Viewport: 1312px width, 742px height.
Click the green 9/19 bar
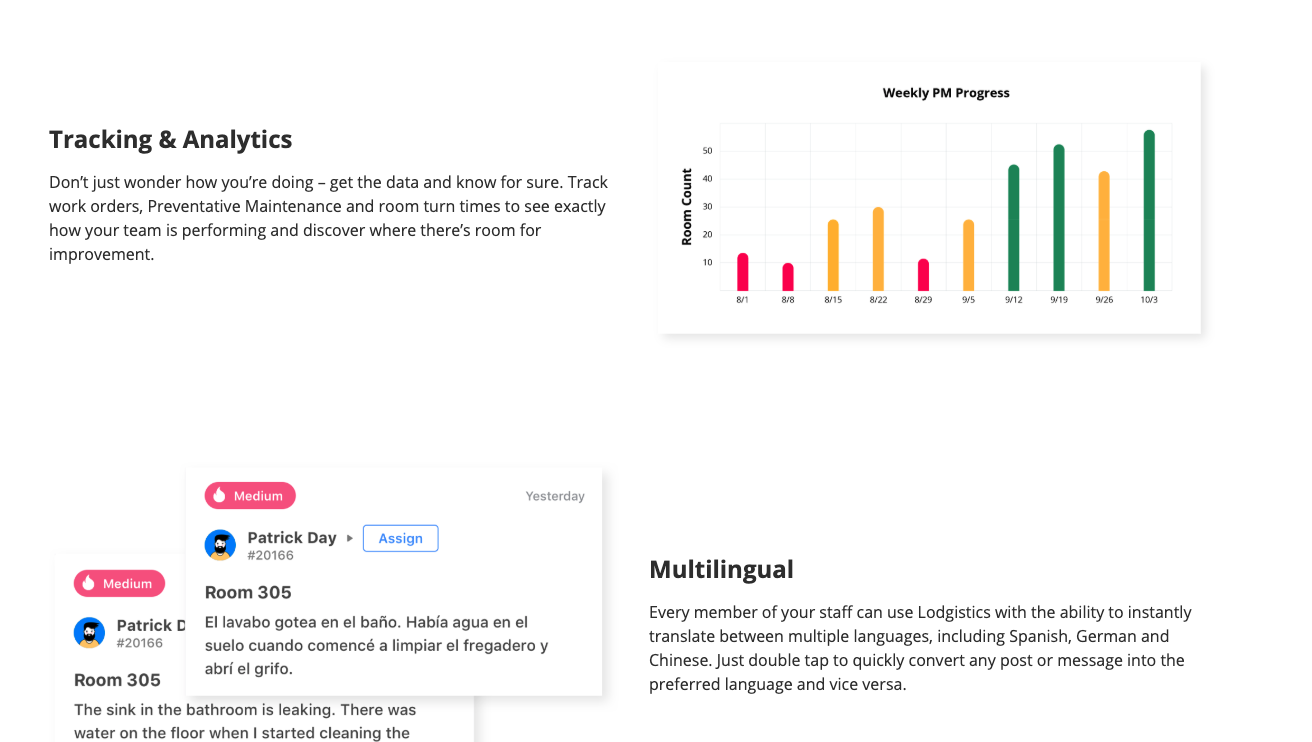point(1059,218)
